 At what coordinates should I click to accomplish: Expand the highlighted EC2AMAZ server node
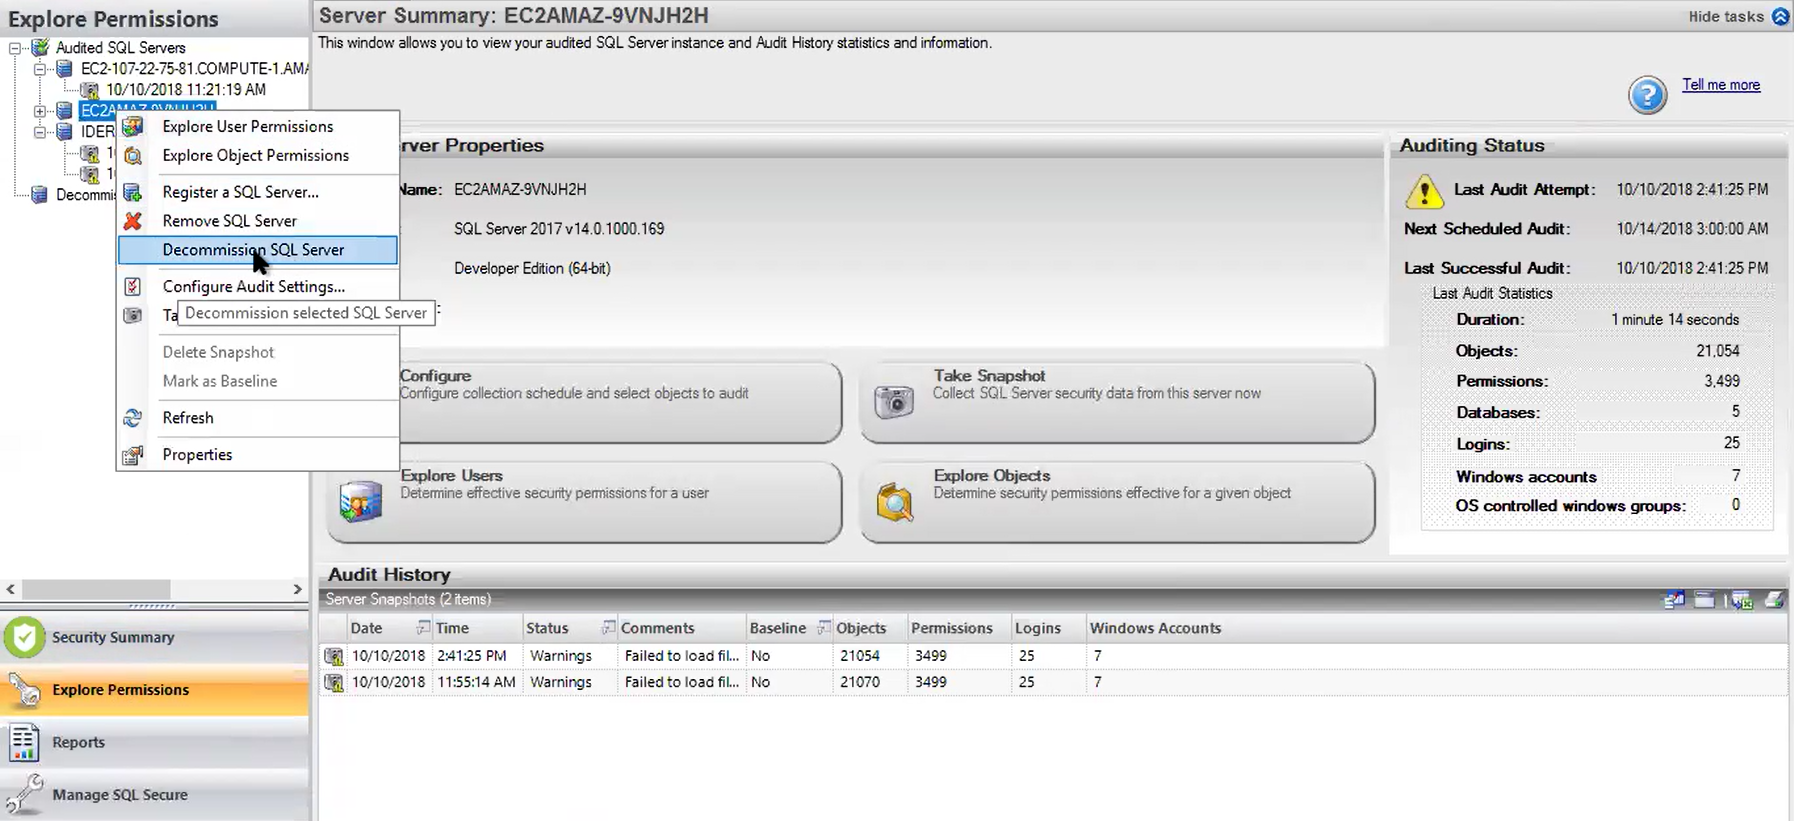pos(40,110)
